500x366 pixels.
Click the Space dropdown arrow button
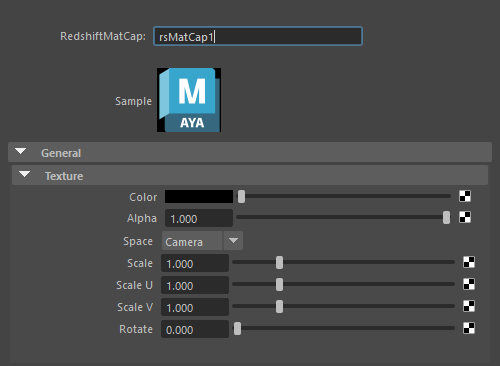[x=233, y=241]
